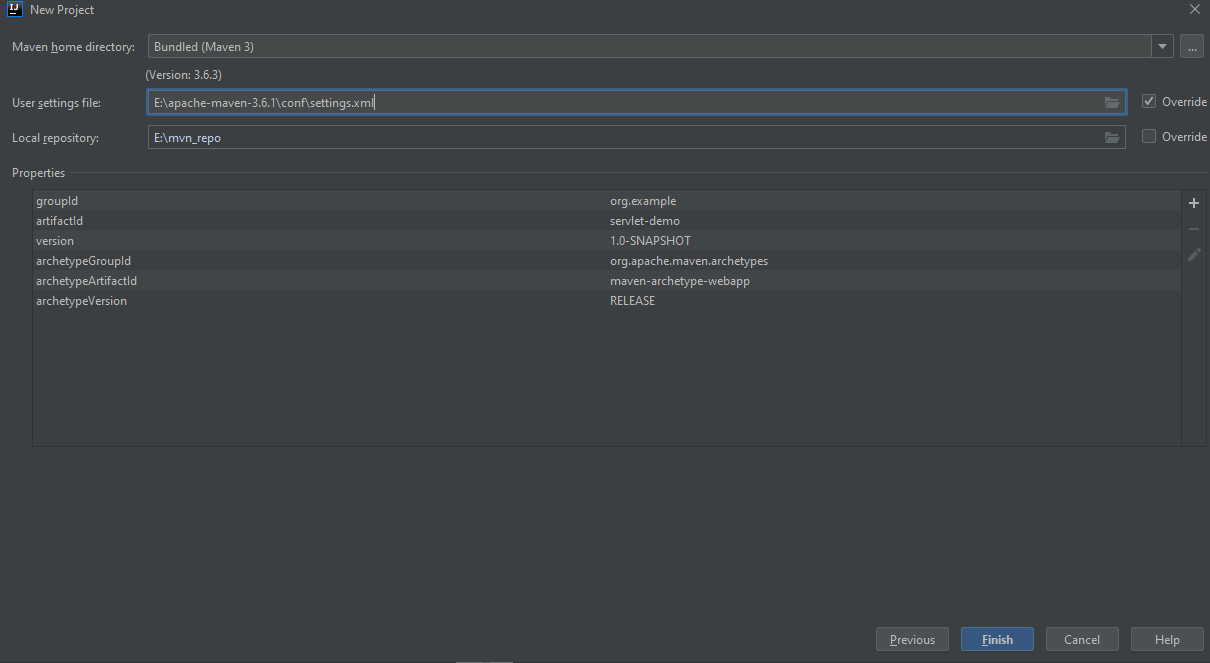The image size is (1210, 663).
Task: Select the groupId property row
Action: point(607,201)
